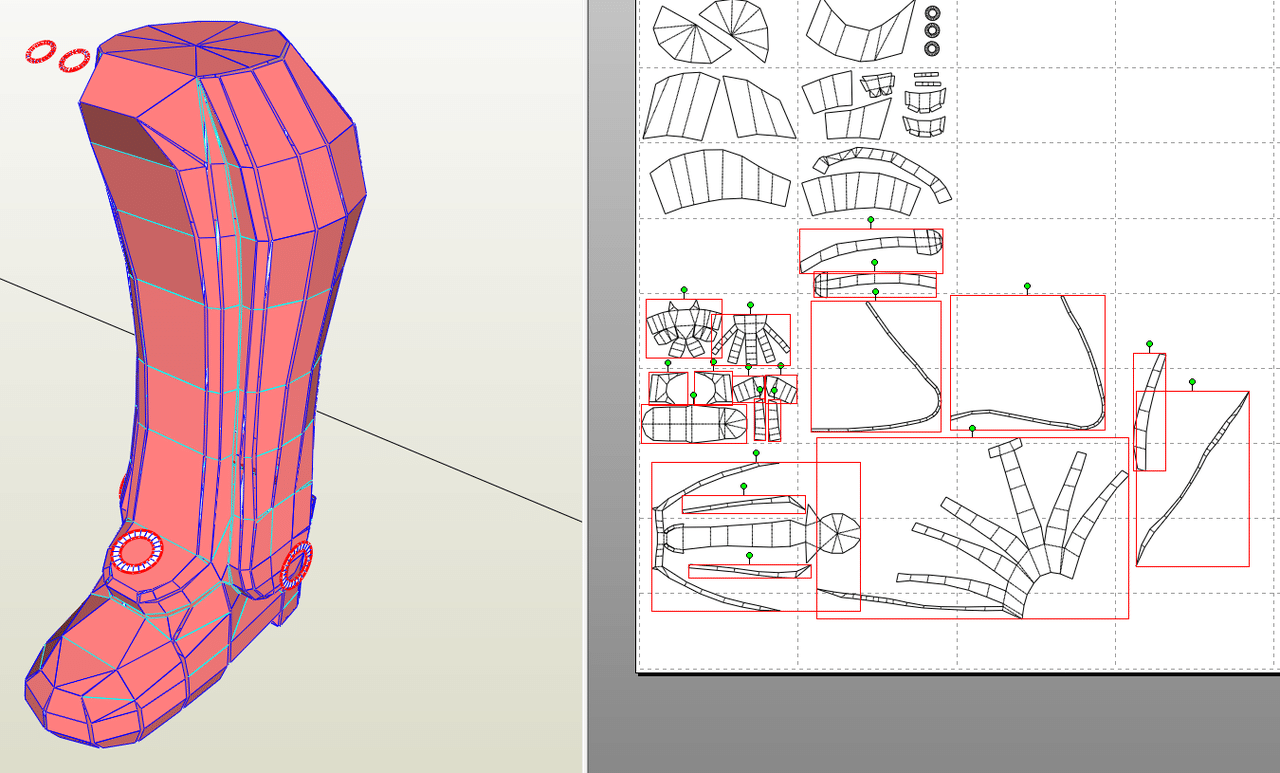The width and height of the screenshot is (1280, 773).
Task: Select the top cap of the 3D boot
Action: [196, 47]
